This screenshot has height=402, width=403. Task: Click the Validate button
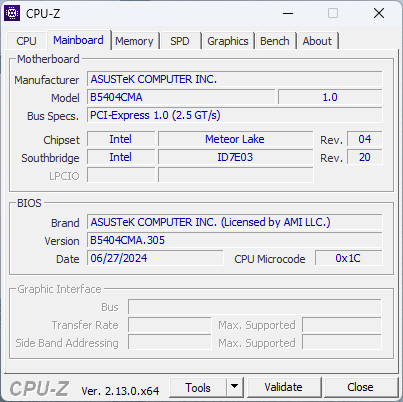tap(284, 387)
